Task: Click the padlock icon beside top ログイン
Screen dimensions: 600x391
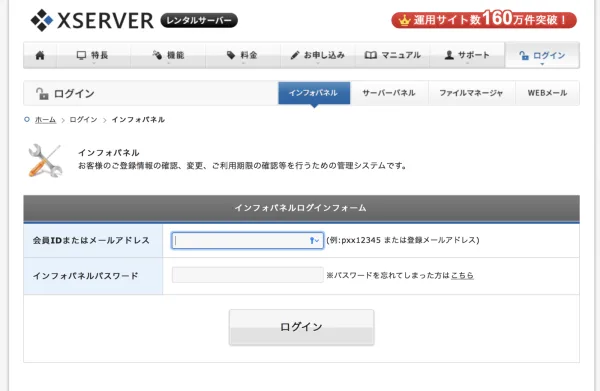Action: click(x=524, y=56)
